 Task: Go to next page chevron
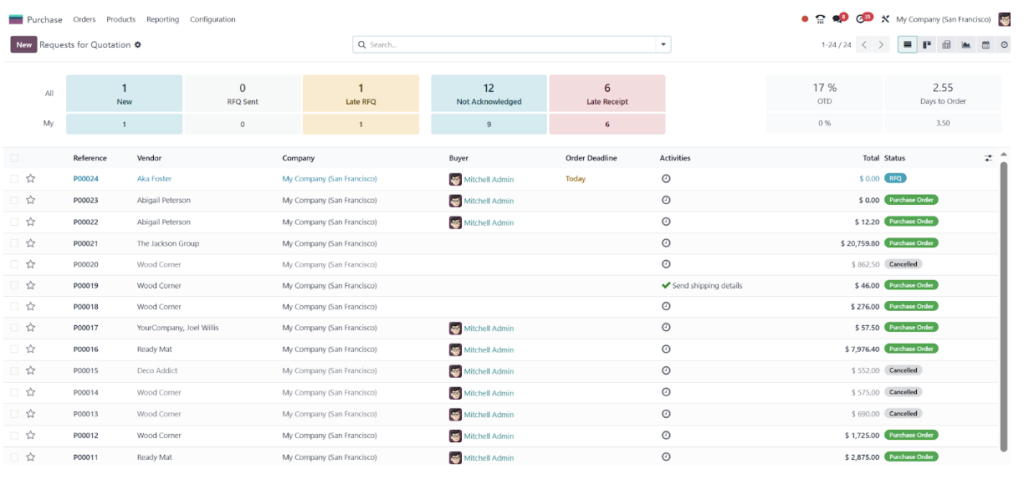[881, 45]
